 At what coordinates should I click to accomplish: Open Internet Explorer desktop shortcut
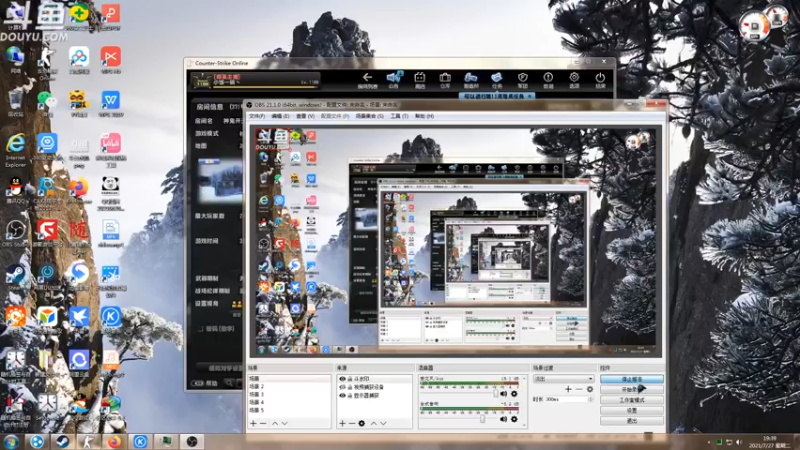pos(15,151)
